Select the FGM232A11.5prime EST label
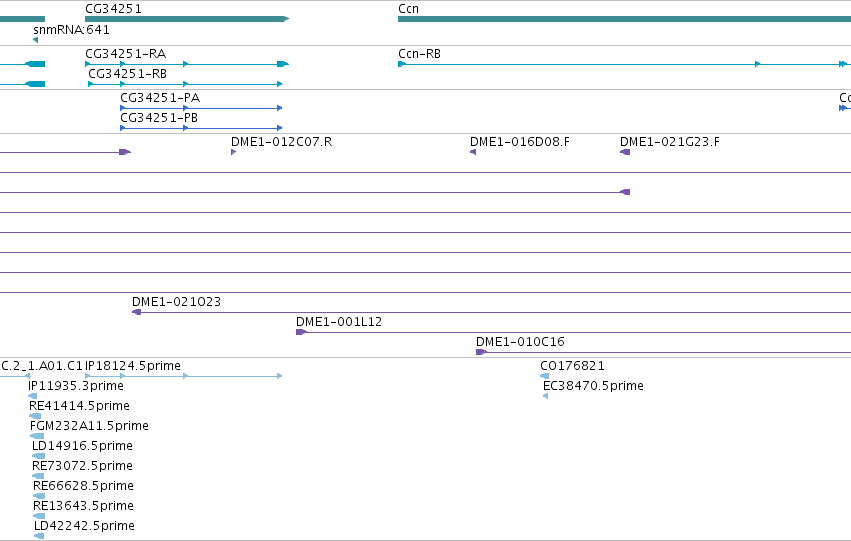The width and height of the screenshot is (851, 541). point(89,426)
